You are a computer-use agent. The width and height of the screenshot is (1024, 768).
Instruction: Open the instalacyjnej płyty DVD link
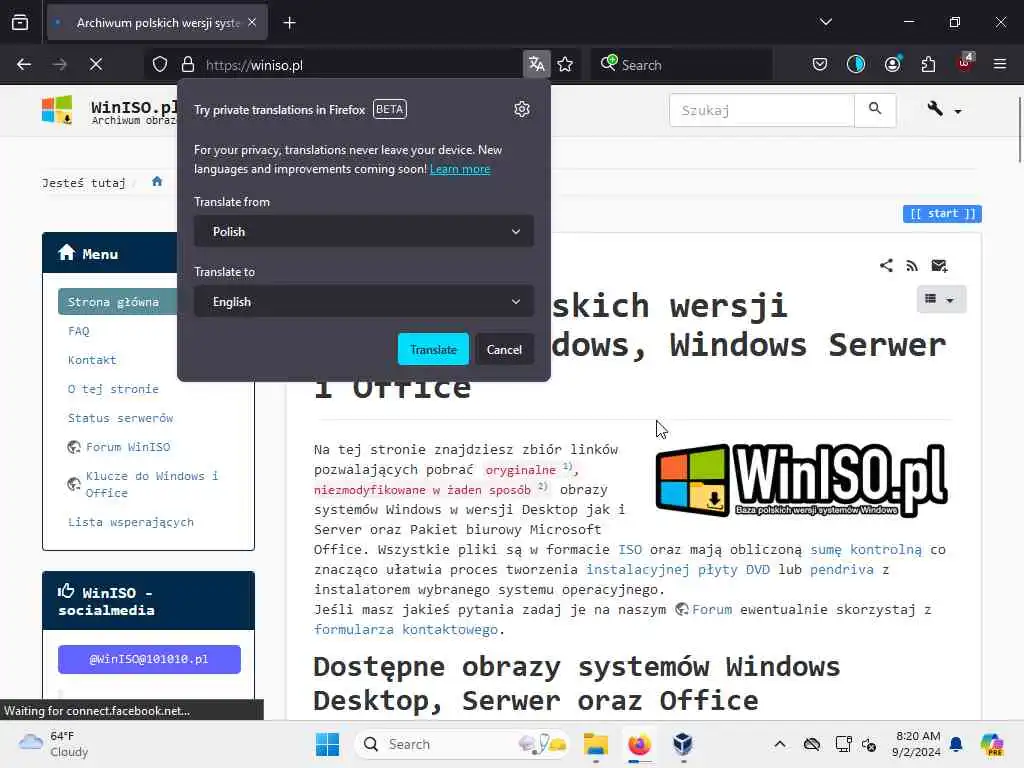[677, 569]
